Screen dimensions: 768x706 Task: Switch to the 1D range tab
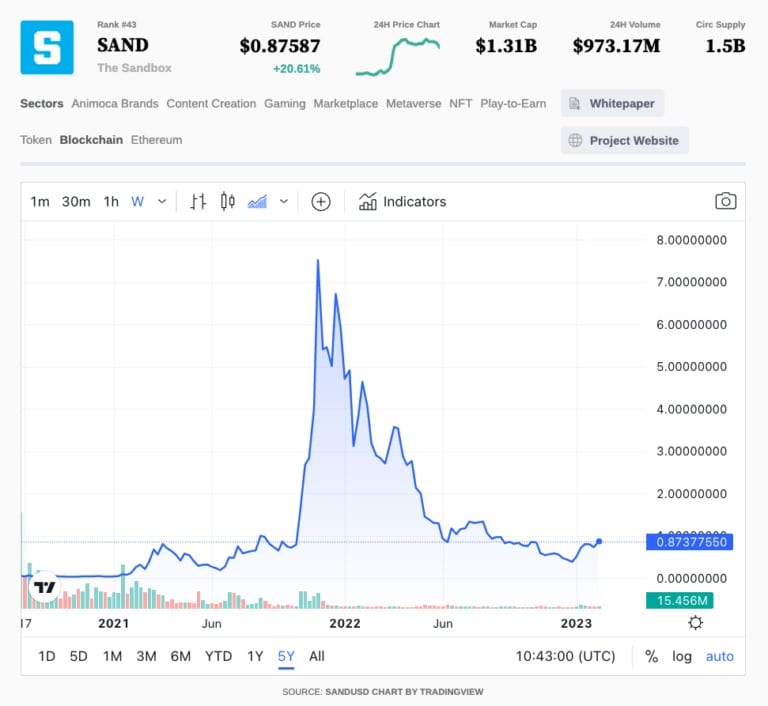[47, 656]
